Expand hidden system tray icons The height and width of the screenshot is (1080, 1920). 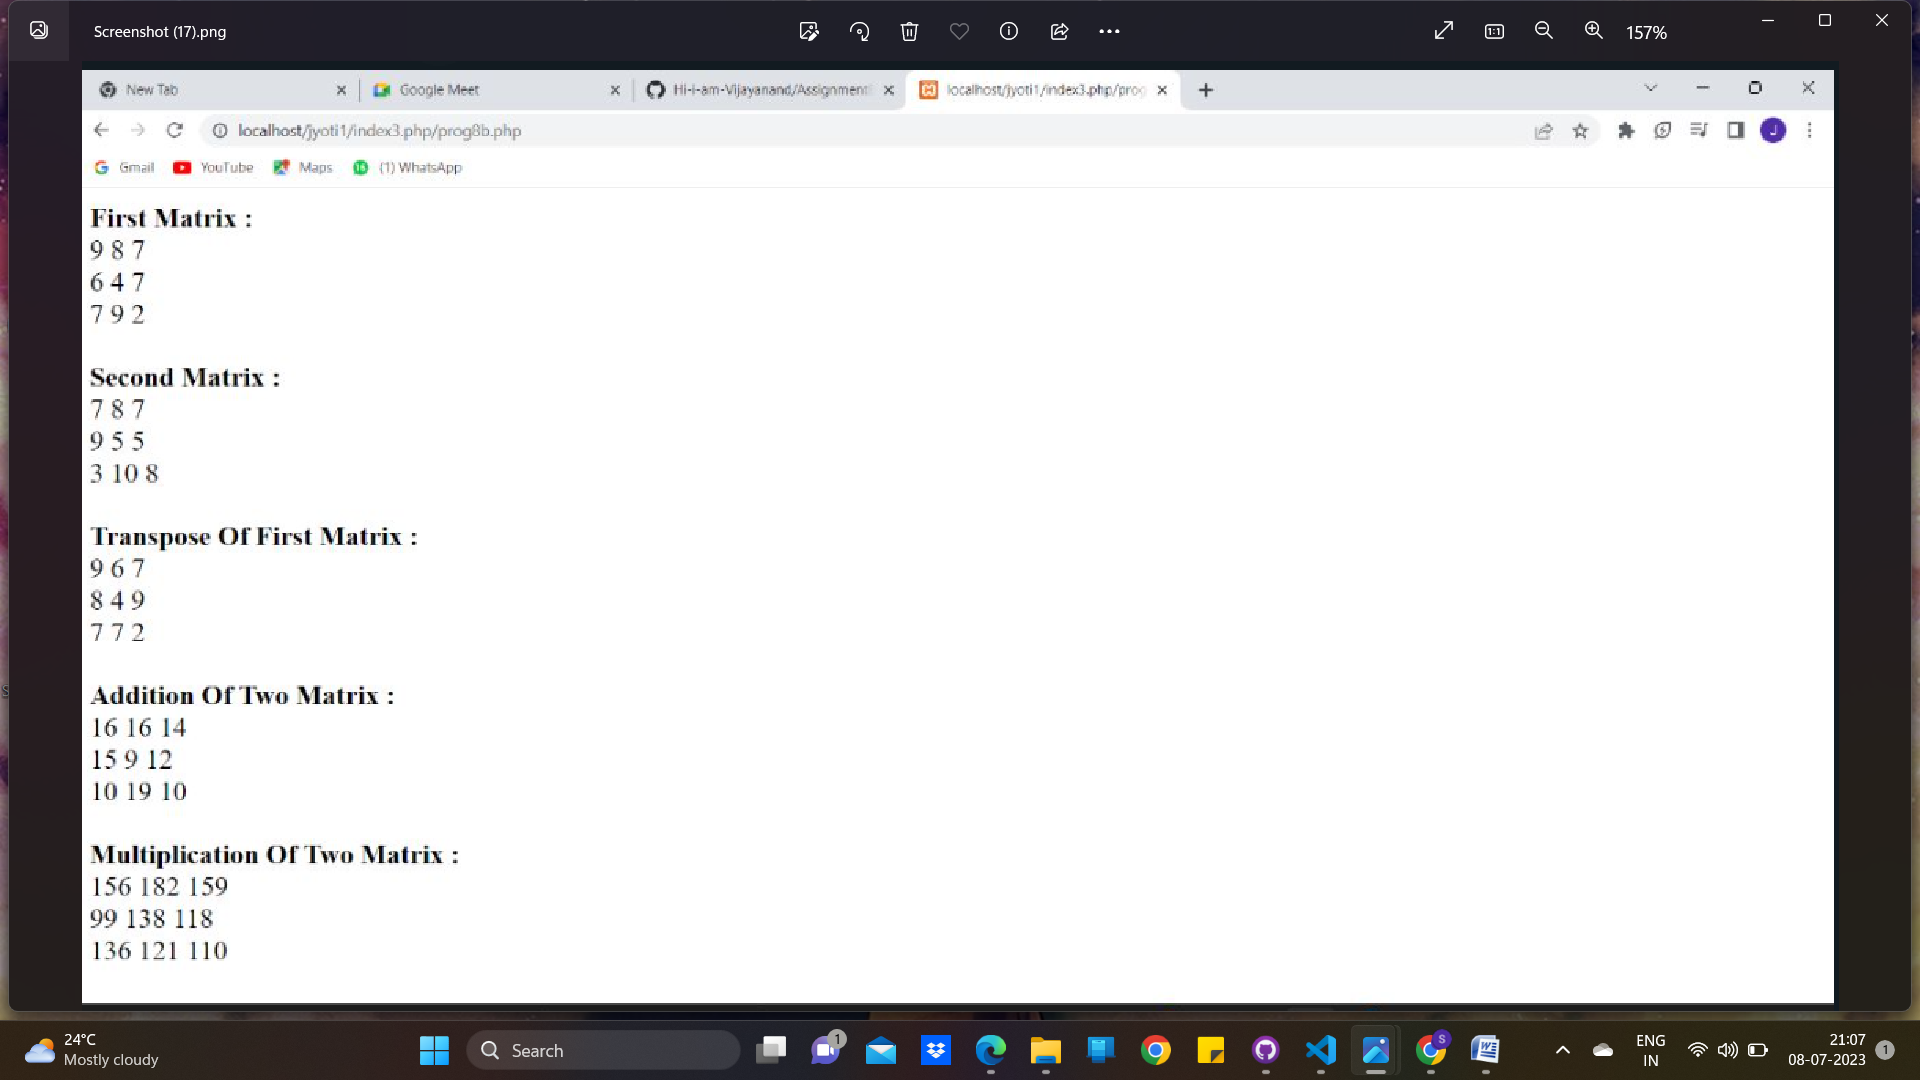1562,1050
